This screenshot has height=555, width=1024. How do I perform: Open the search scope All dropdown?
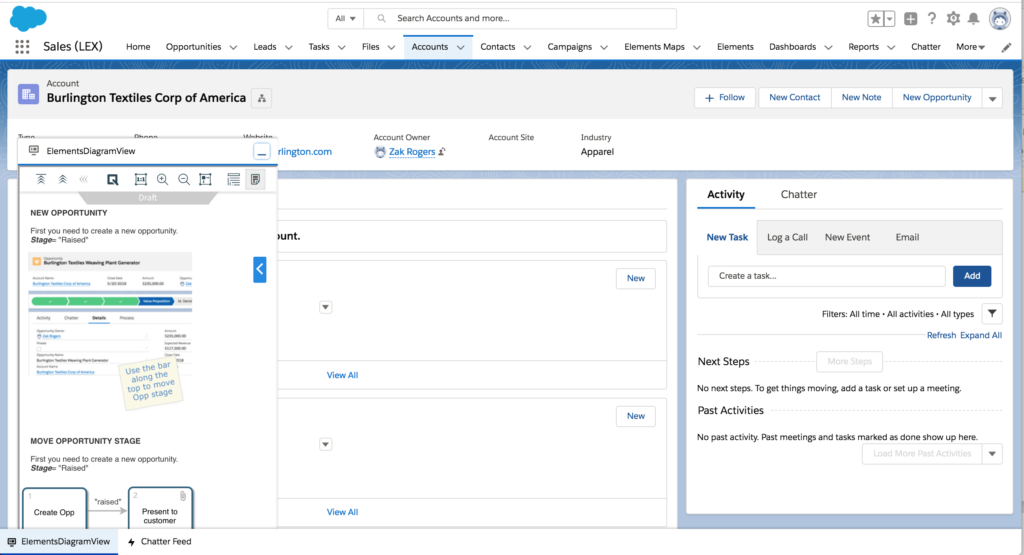pyautogui.click(x=346, y=19)
